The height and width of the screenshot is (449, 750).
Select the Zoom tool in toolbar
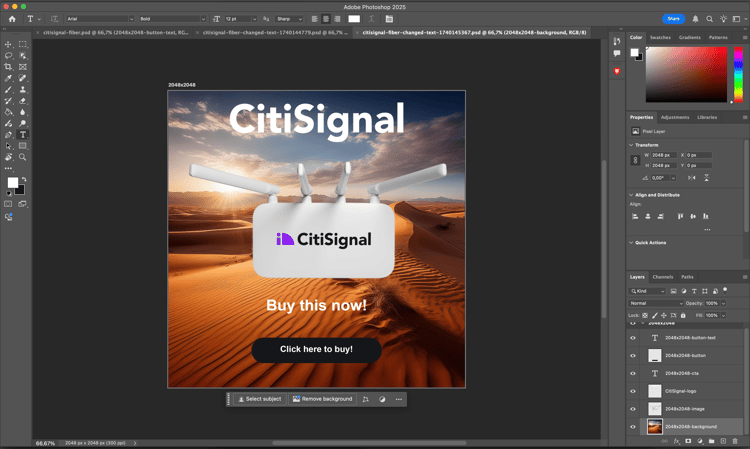(22, 157)
